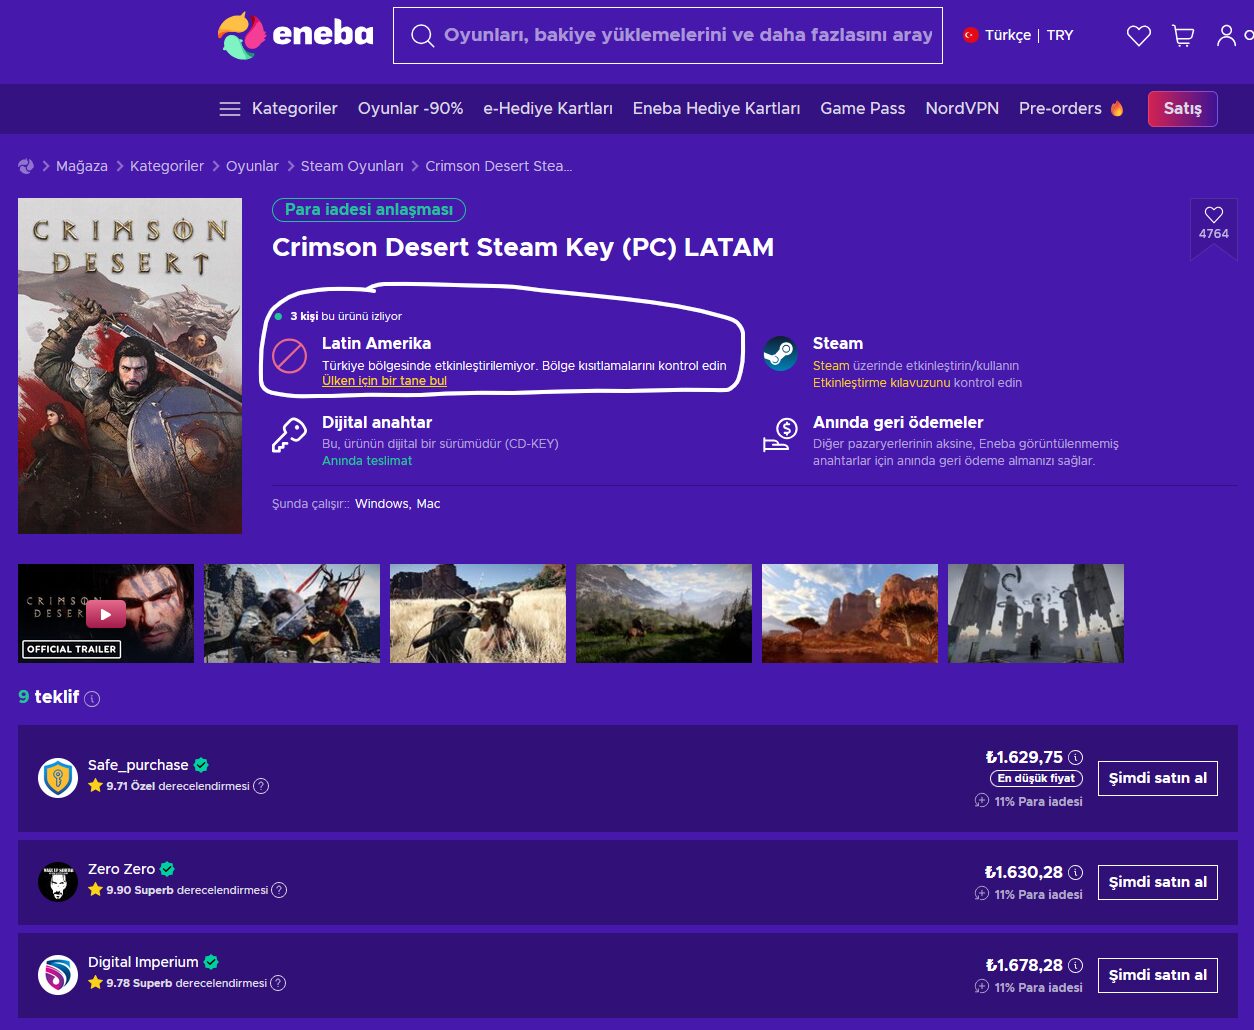Click info icon next to ₺1.630,28 price

(1075, 872)
